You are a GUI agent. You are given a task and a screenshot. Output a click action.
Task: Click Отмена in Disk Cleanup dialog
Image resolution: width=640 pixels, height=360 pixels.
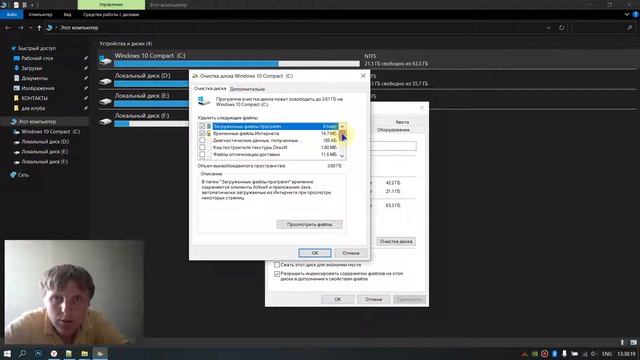click(351, 253)
